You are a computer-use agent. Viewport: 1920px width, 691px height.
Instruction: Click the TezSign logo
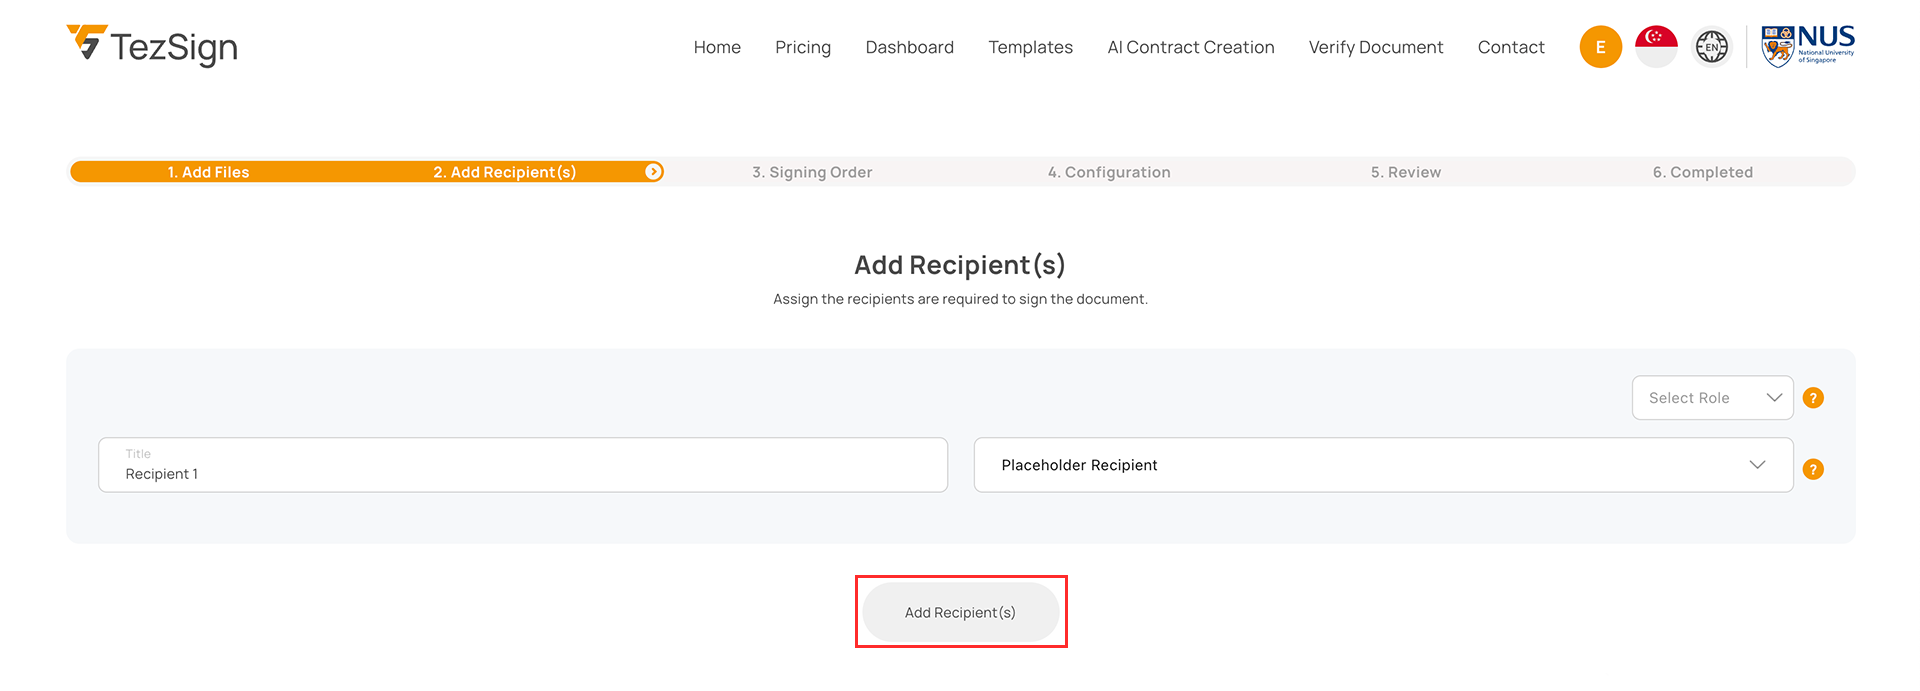152,46
